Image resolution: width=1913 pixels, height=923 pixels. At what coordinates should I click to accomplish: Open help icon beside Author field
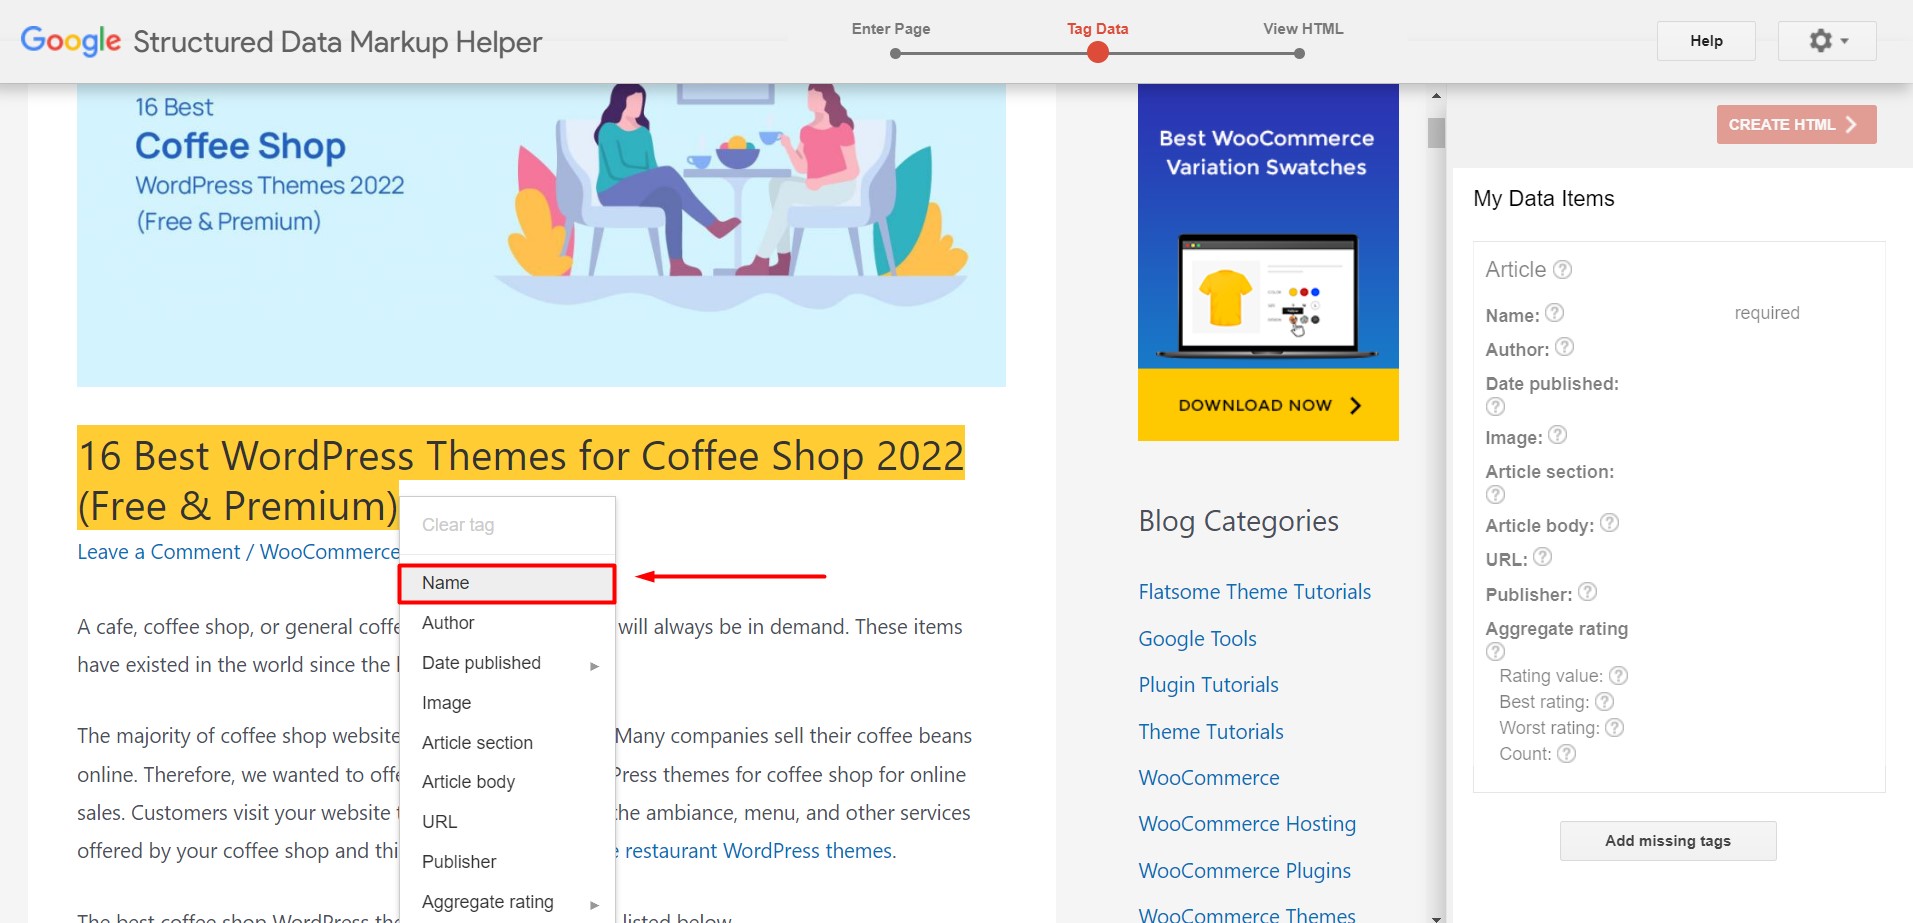pyautogui.click(x=1565, y=347)
